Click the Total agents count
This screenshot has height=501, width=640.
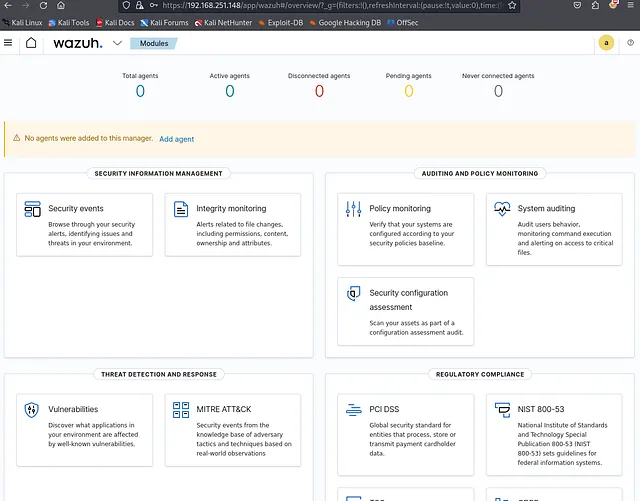[x=140, y=91]
